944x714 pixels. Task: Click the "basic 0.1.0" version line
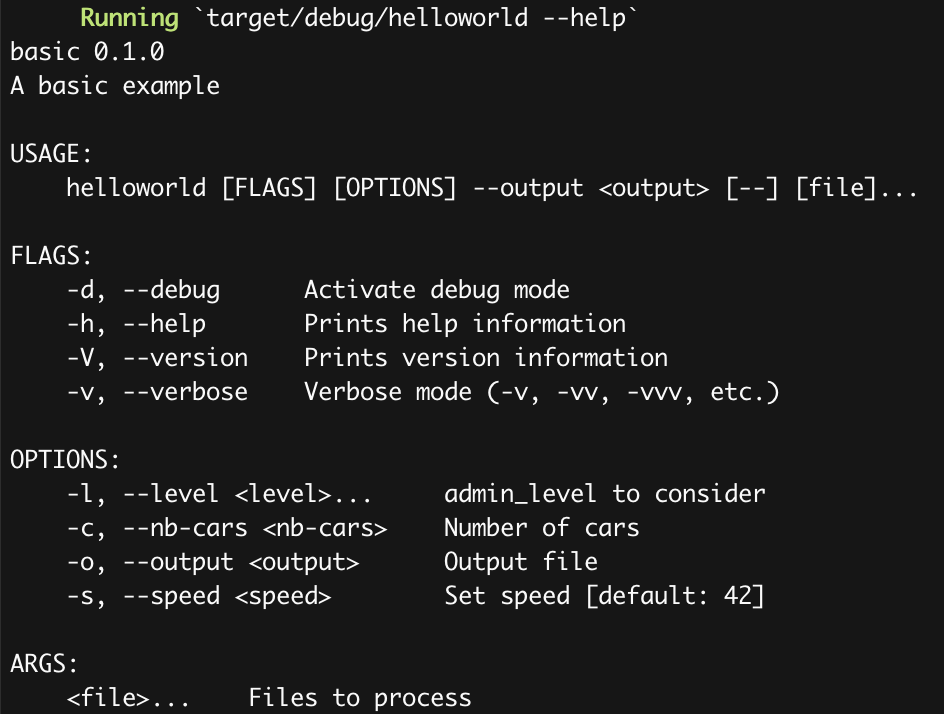click(x=87, y=51)
